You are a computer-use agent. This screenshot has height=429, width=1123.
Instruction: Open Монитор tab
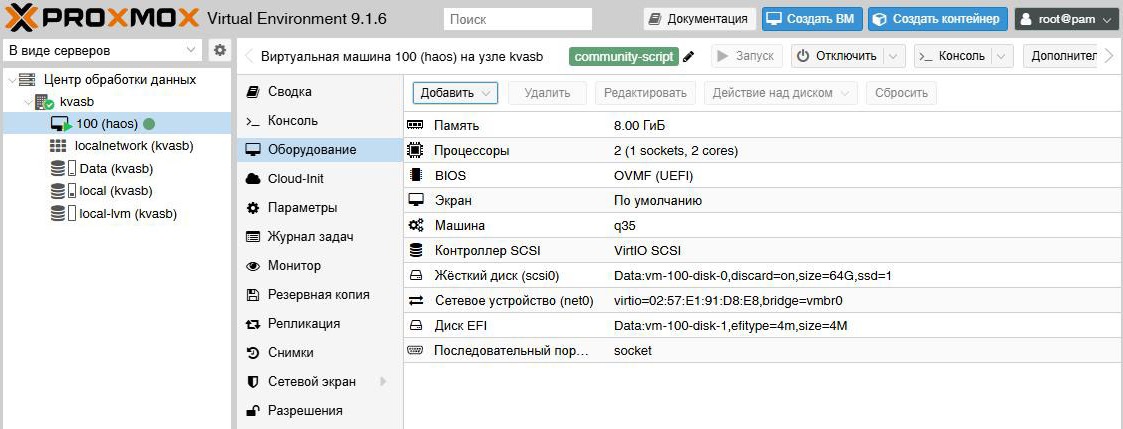(319, 266)
